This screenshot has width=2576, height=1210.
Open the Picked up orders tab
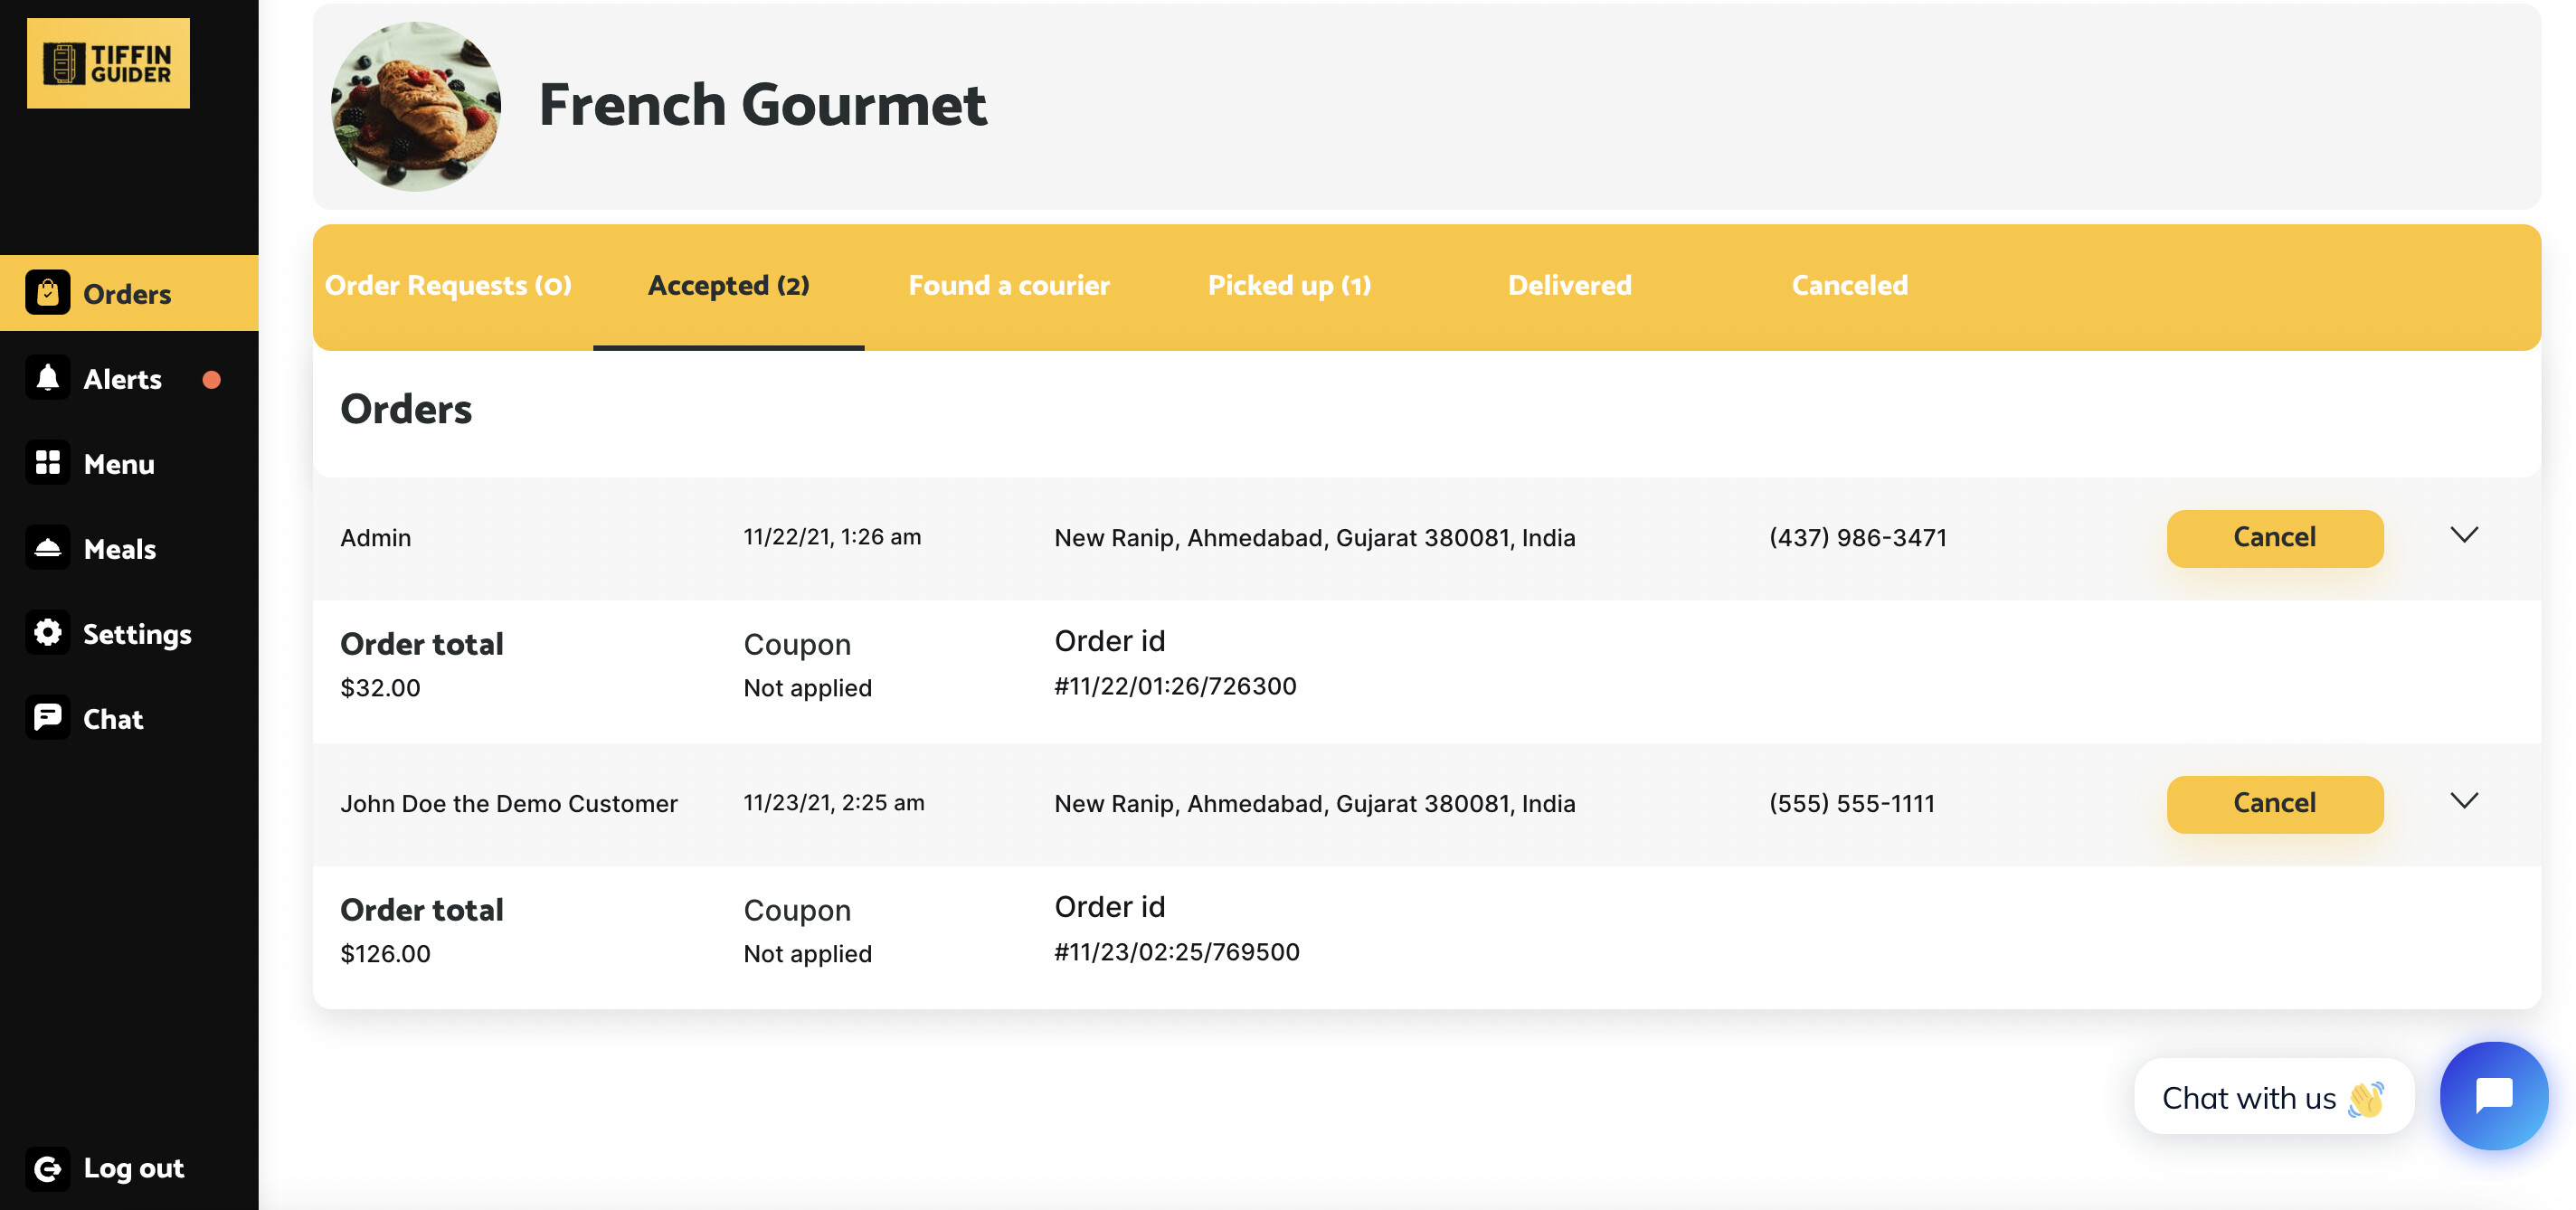click(1288, 285)
